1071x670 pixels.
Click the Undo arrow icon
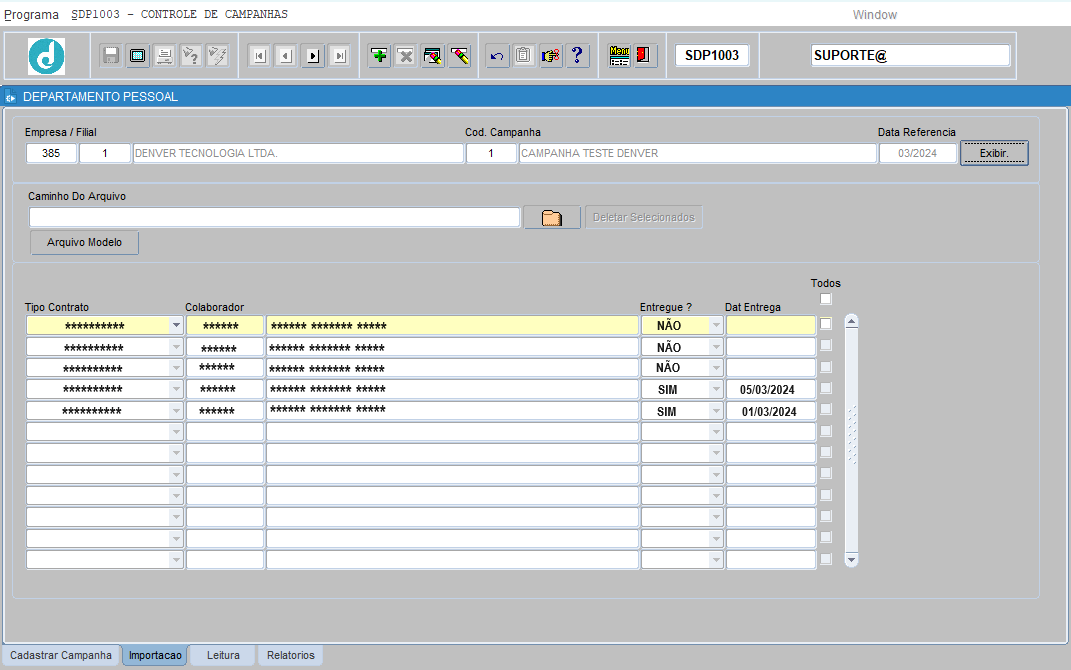pos(497,55)
